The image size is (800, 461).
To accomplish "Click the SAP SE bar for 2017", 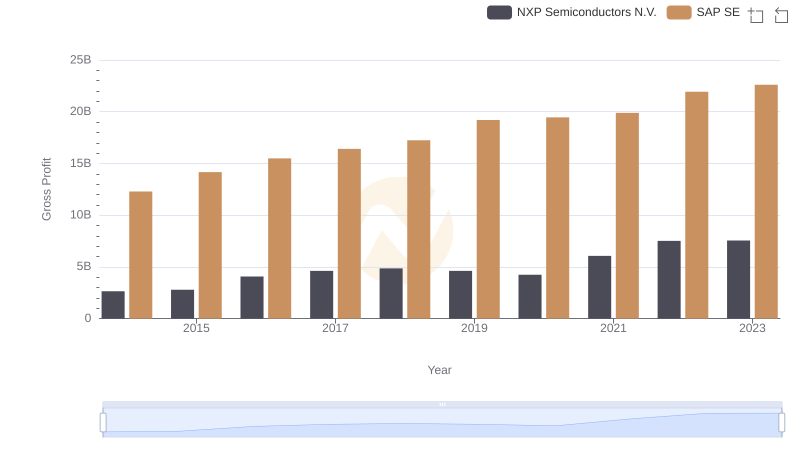I will point(349,234).
